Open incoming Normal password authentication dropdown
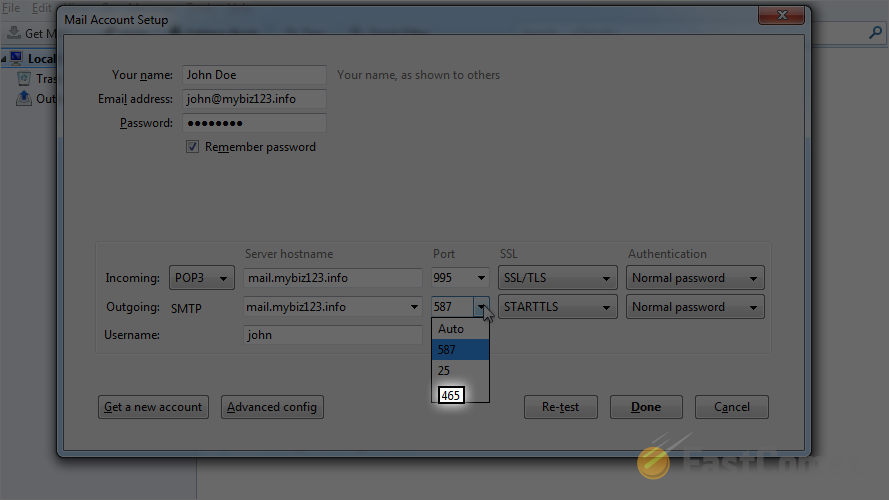889x500 pixels. coord(695,278)
